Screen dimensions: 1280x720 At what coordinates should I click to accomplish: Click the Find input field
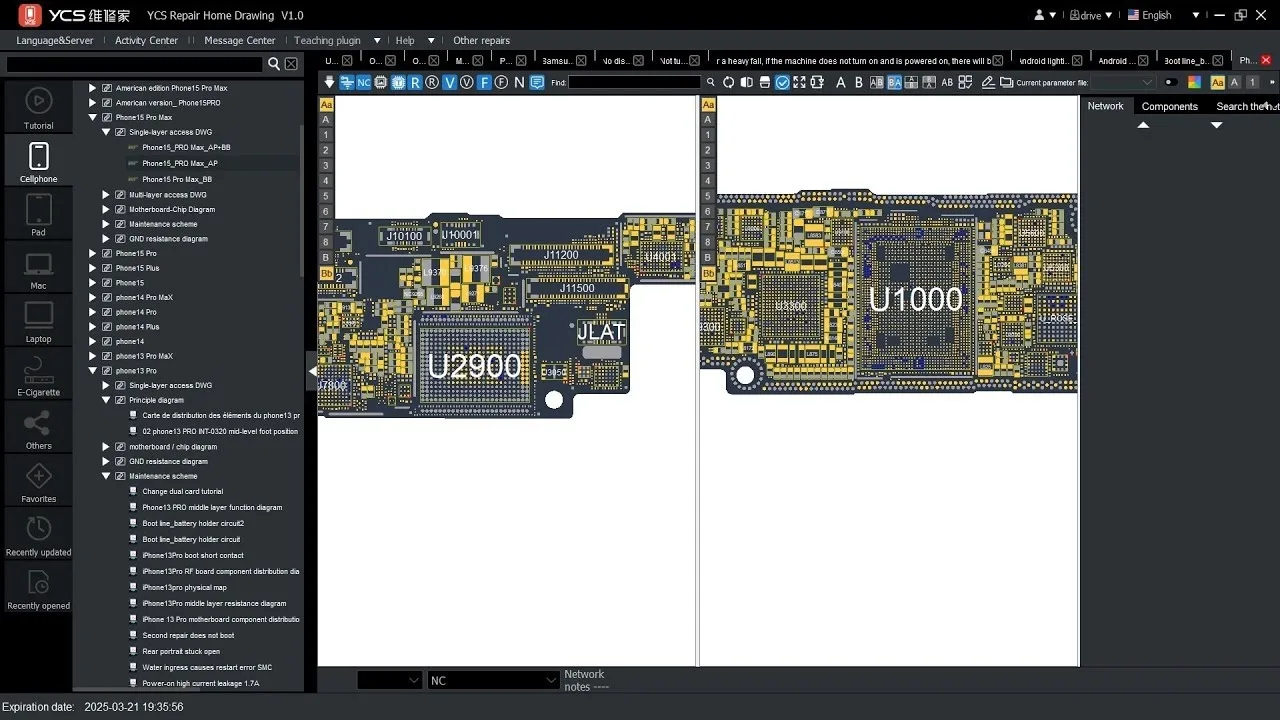click(634, 82)
